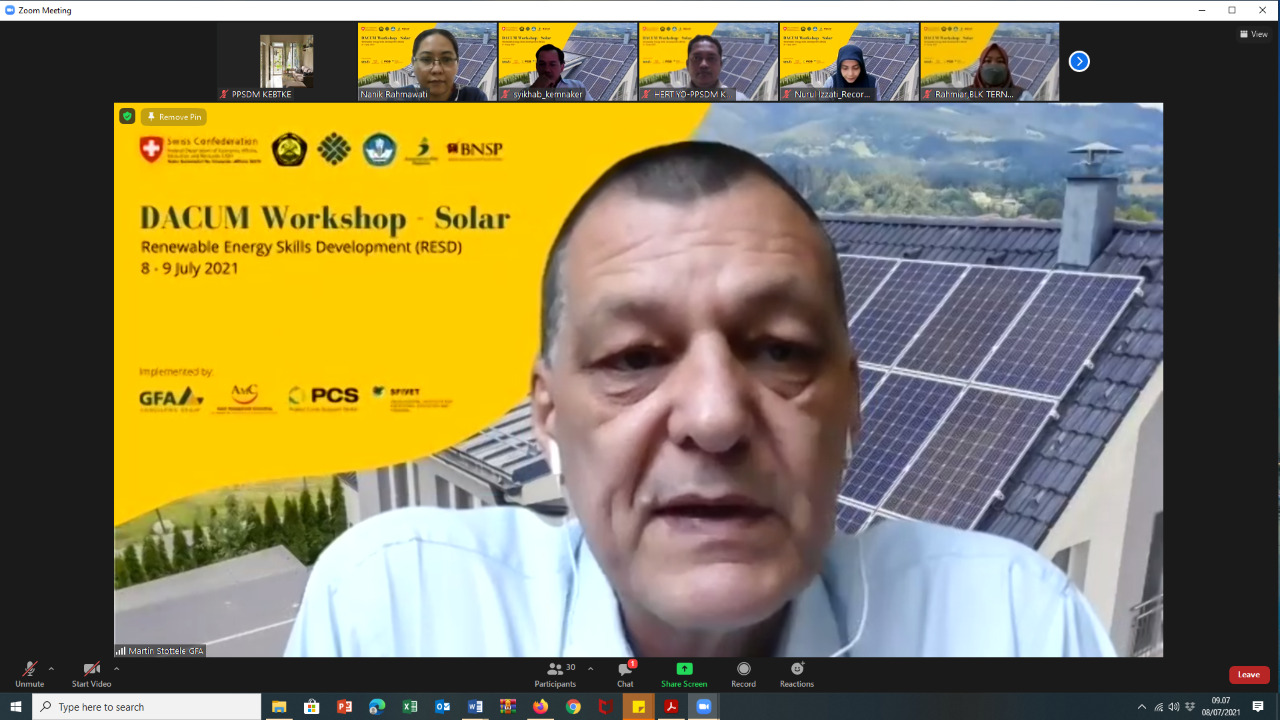Leave the meeting

pyautogui.click(x=1248, y=674)
